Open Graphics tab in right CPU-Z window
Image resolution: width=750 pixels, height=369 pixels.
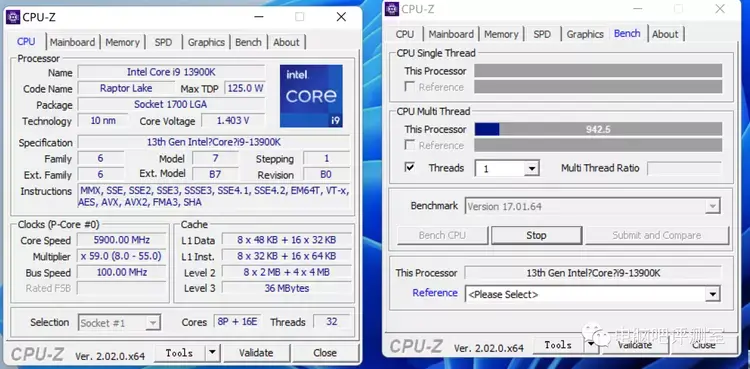585,34
